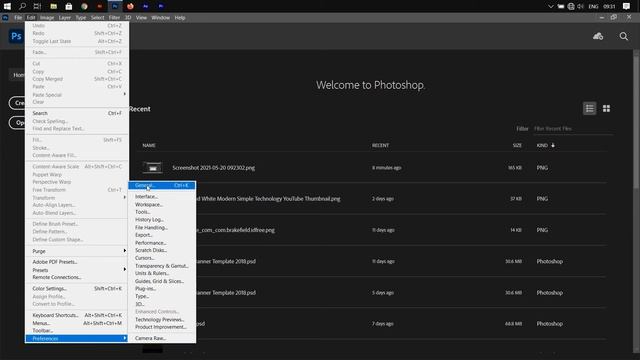Select Product Improvement preferences
The height and width of the screenshot is (360, 640).
pos(162,327)
